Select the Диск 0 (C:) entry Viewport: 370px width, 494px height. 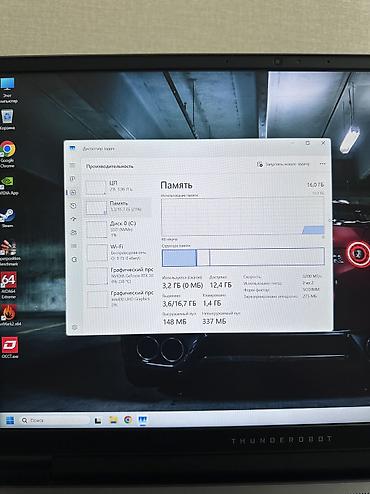pos(119,229)
